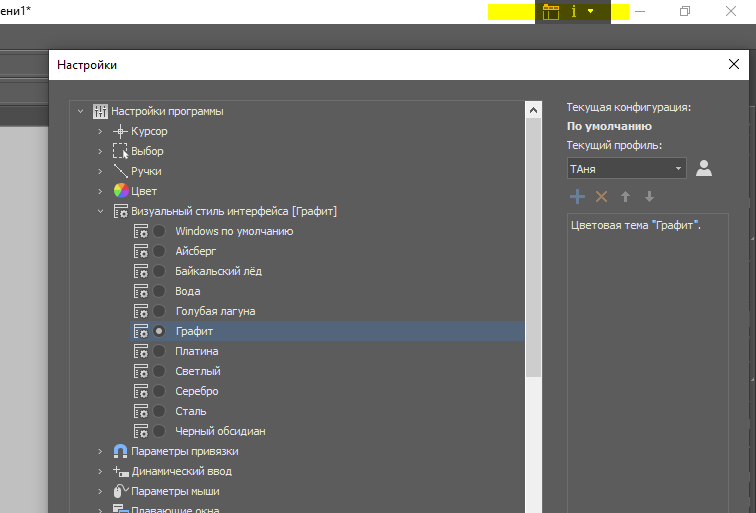The image size is (756, 513).
Task: Select Байкальский лёд theme radio button
Action: click(x=159, y=271)
